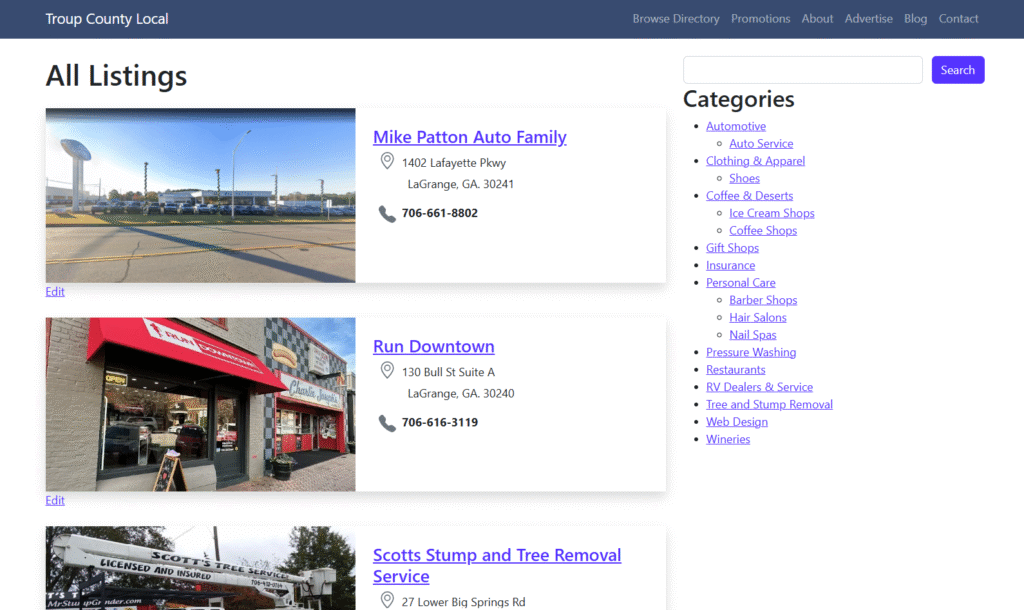
Task: Click the phone icon next to 706-661-8802
Action: pos(387,213)
